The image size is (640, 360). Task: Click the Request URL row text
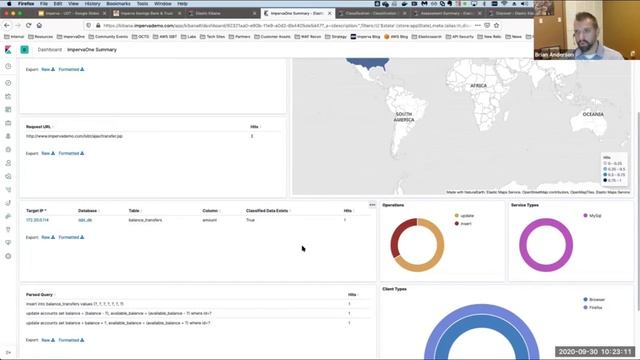(x=74, y=136)
